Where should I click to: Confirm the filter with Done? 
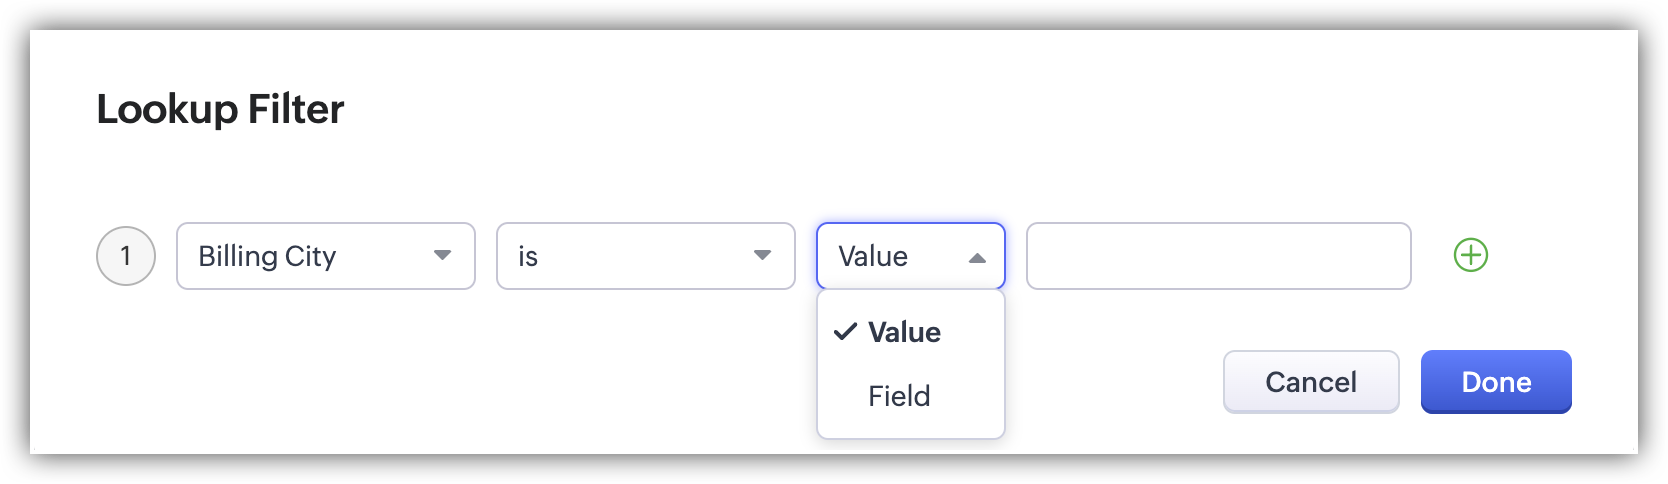click(1495, 382)
